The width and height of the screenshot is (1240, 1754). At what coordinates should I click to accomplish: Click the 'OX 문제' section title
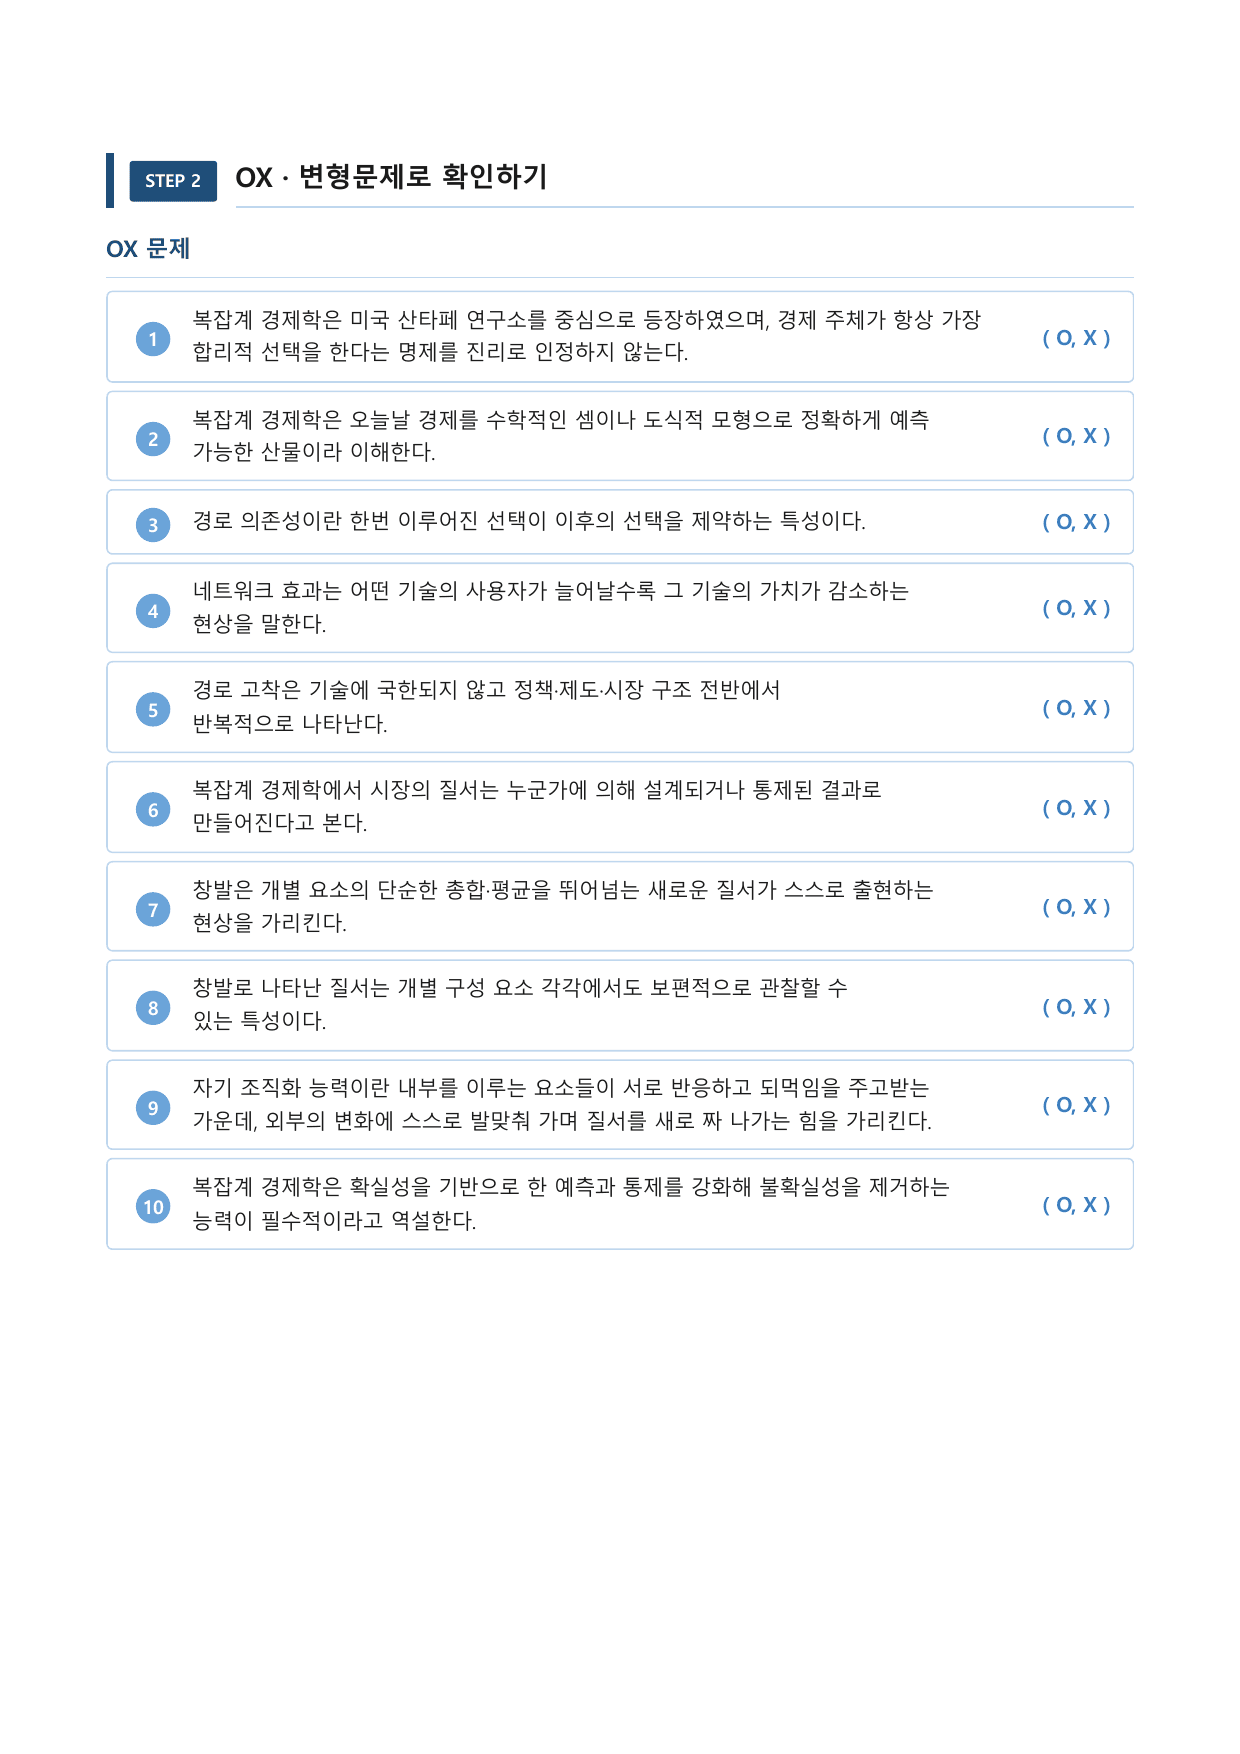click(x=148, y=249)
